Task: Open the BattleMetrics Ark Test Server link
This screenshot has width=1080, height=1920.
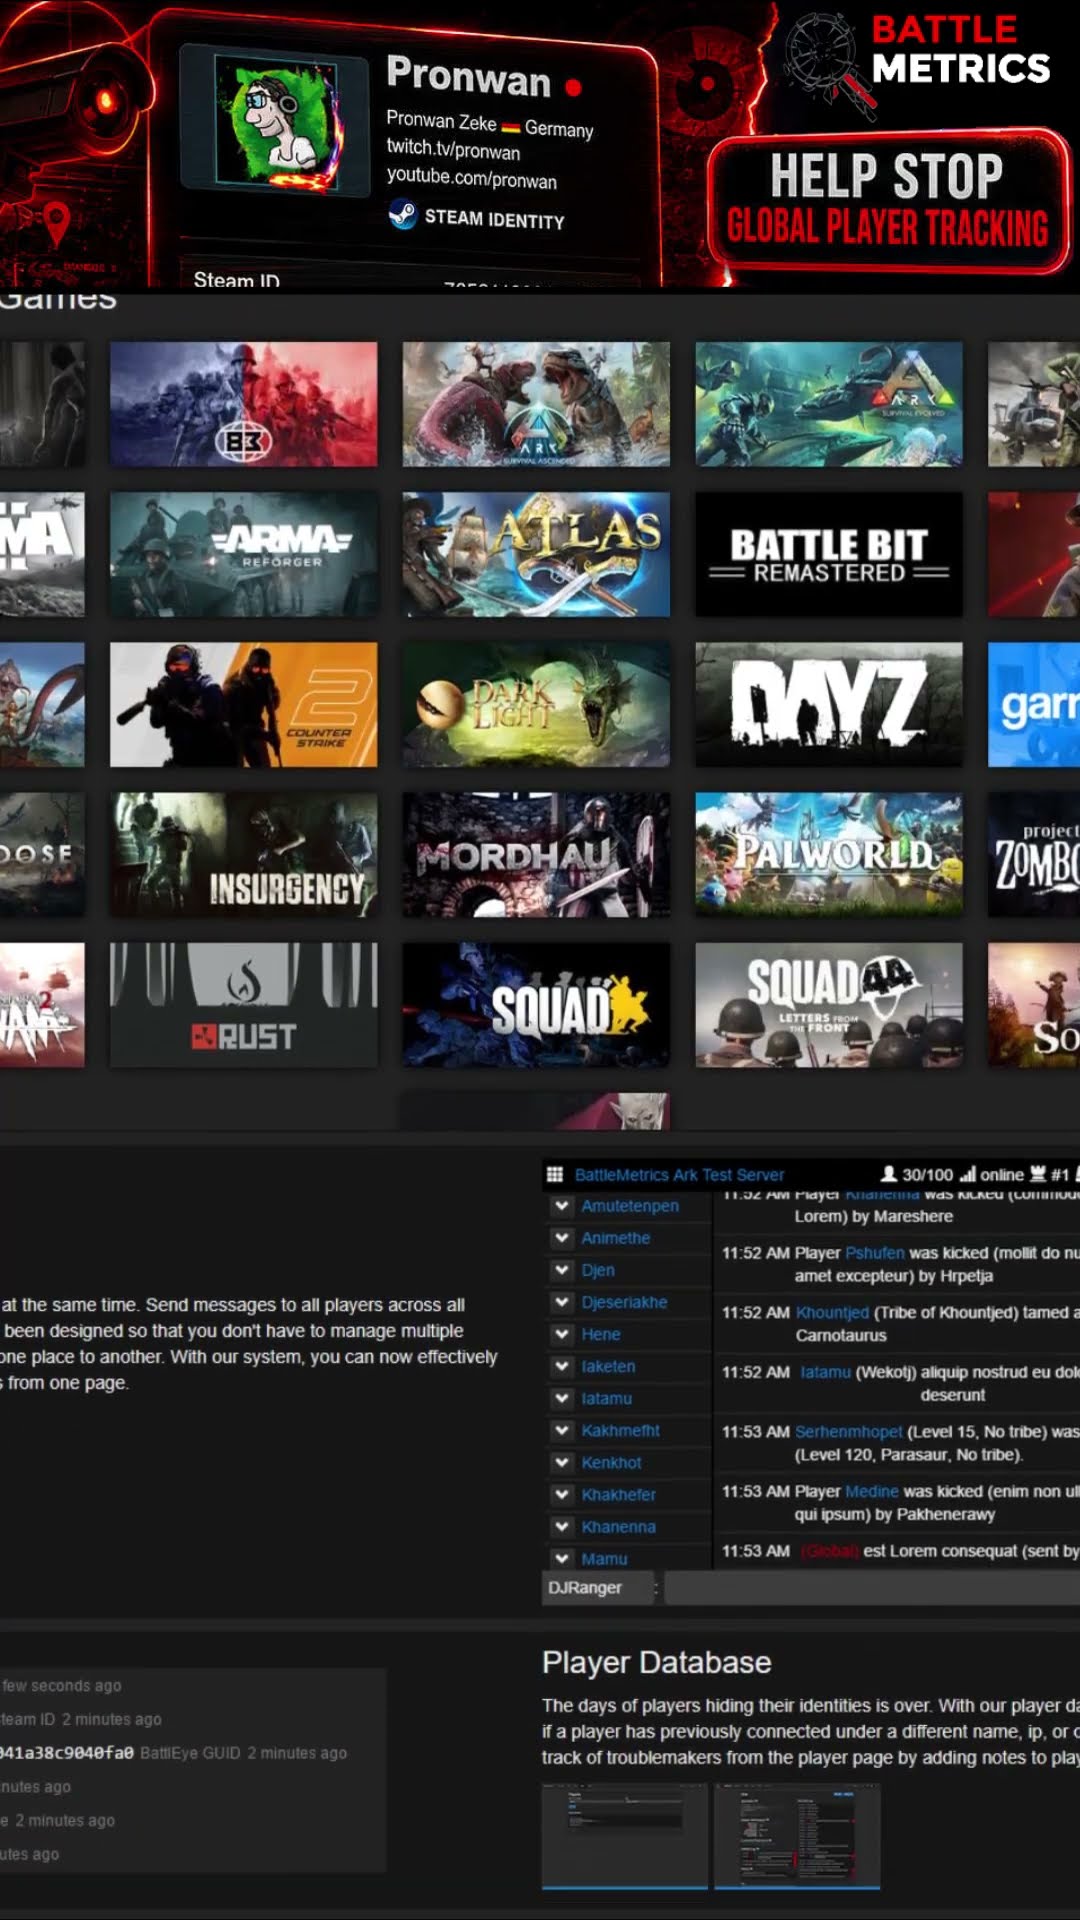Action: pyautogui.click(x=679, y=1175)
